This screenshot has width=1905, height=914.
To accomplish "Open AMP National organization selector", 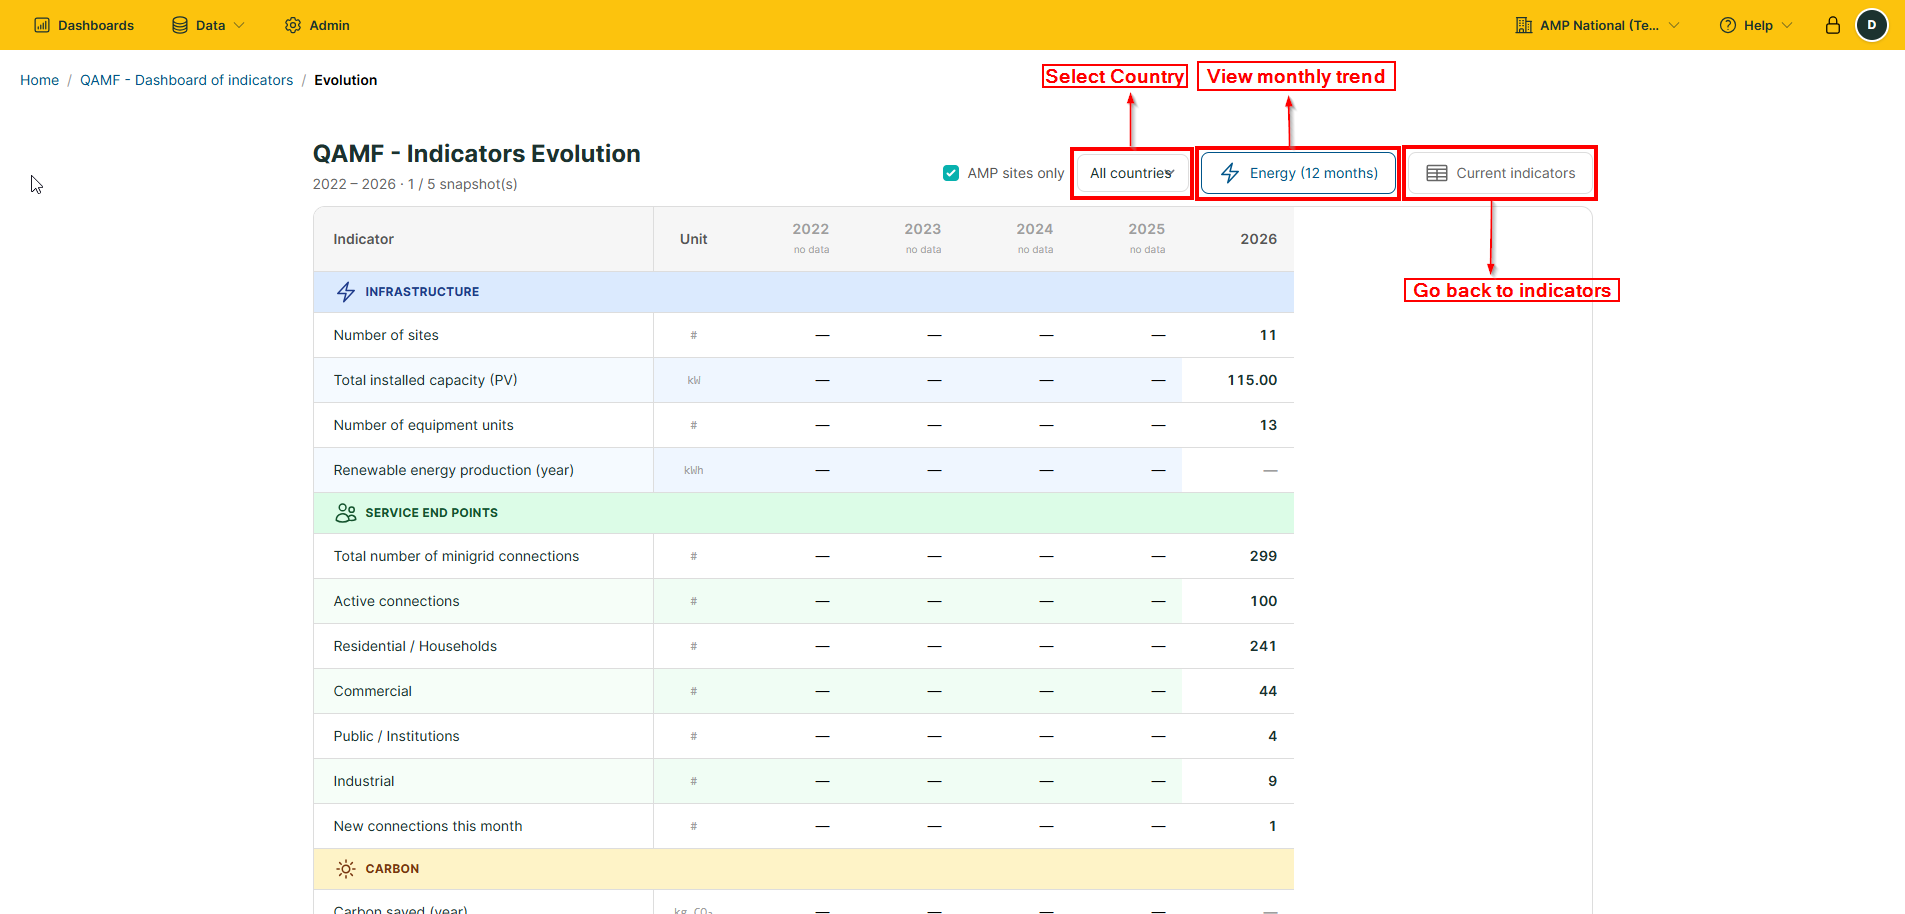I will tap(1597, 25).
